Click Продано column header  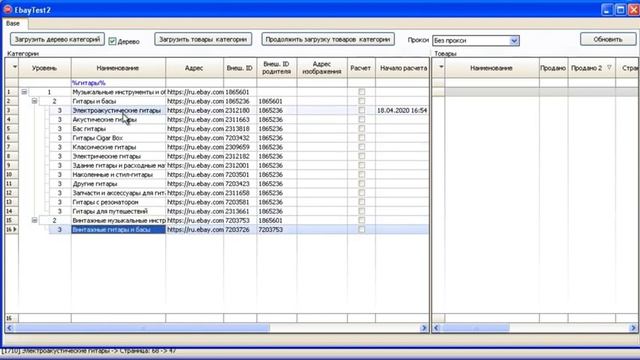[553, 68]
